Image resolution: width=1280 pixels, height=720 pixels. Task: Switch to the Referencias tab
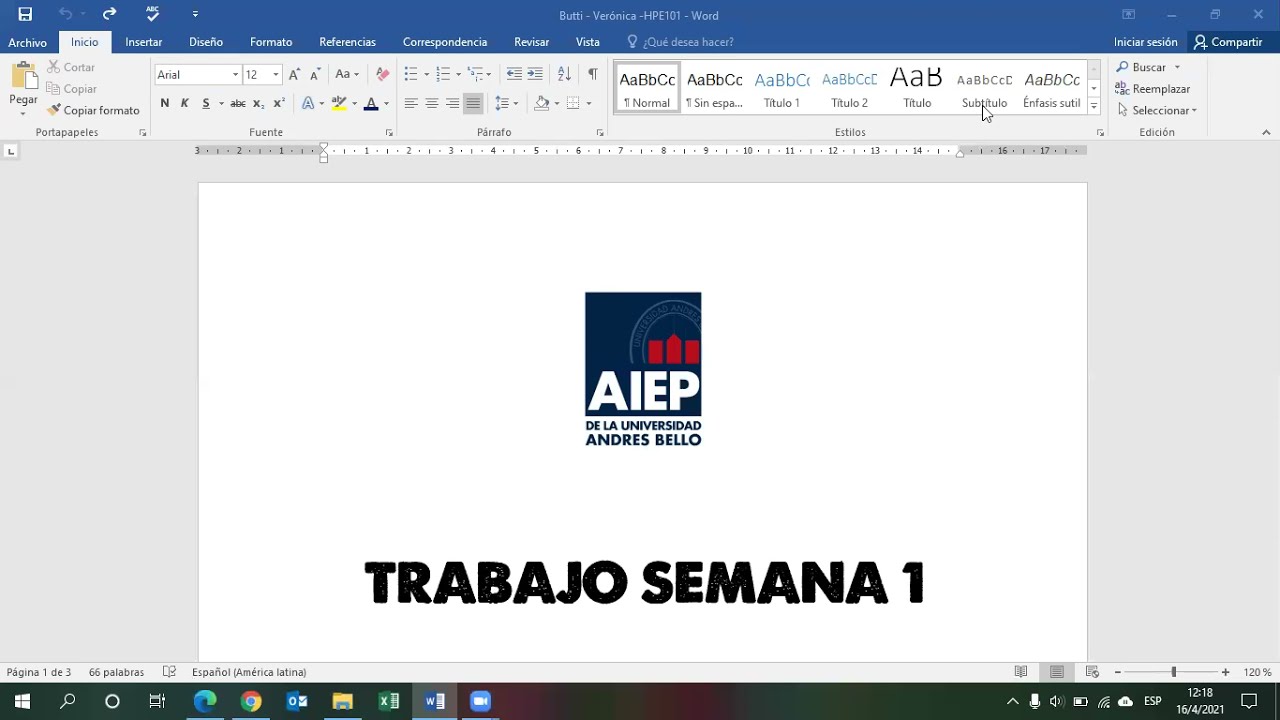pos(347,42)
